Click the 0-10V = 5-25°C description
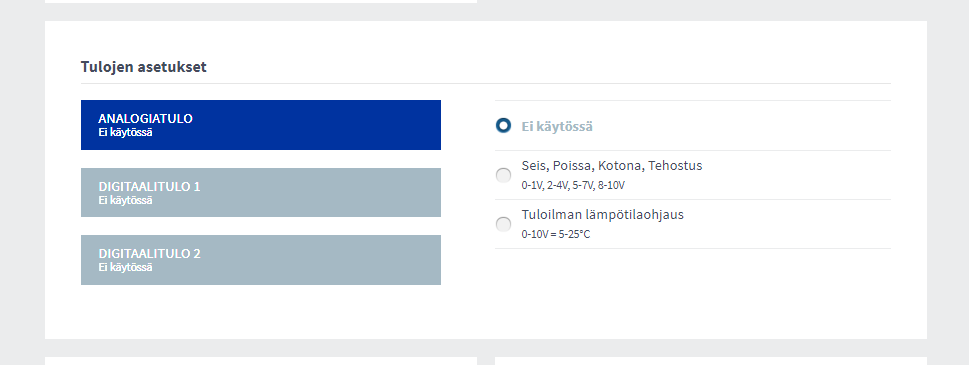This screenshot has height=365, width=969. tap(556, 235)
